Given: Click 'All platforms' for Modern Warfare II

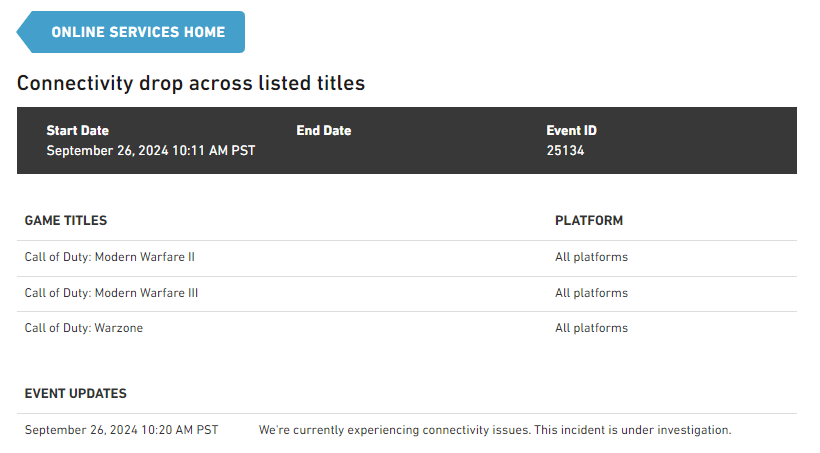Looking at the screenshot, I should 592,257.
